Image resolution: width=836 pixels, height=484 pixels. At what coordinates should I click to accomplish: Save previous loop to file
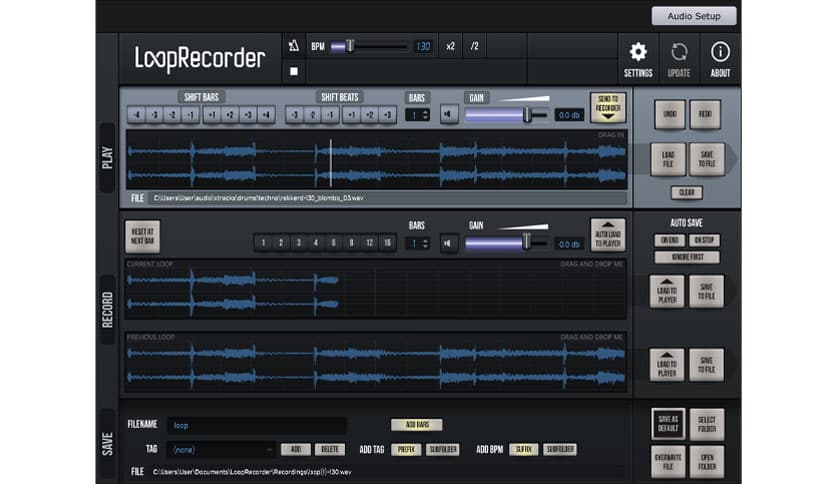pyautogui.click(x=706, y=365)
